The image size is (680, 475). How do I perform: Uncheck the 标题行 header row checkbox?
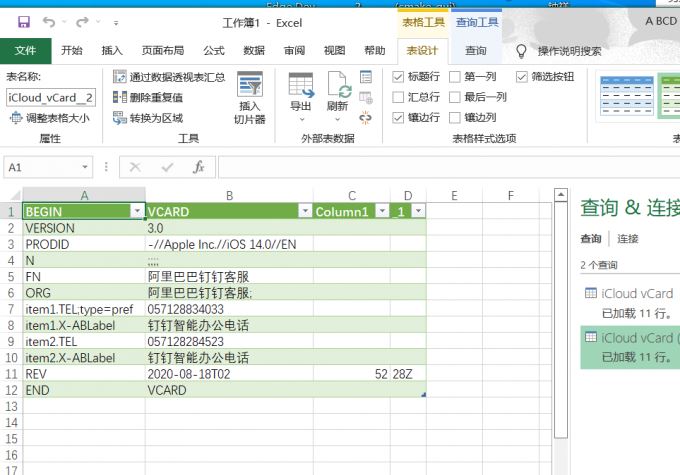tap(398, 77)
